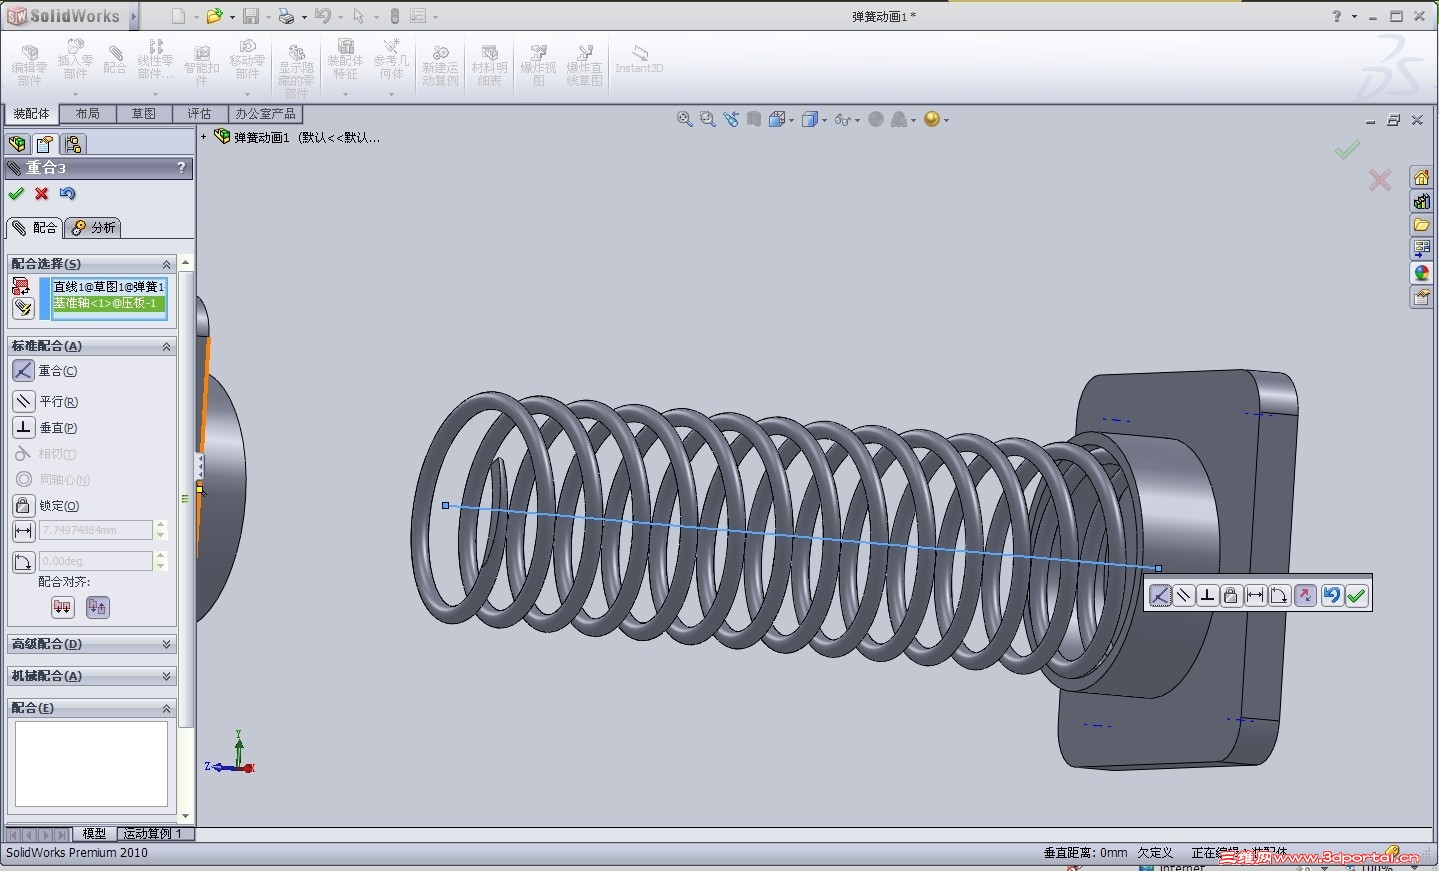Image resolution: width=1439 pixels, height=871 pixels.
Task: Accept the mate with green checkmark in panel
Action: (16, 193)
